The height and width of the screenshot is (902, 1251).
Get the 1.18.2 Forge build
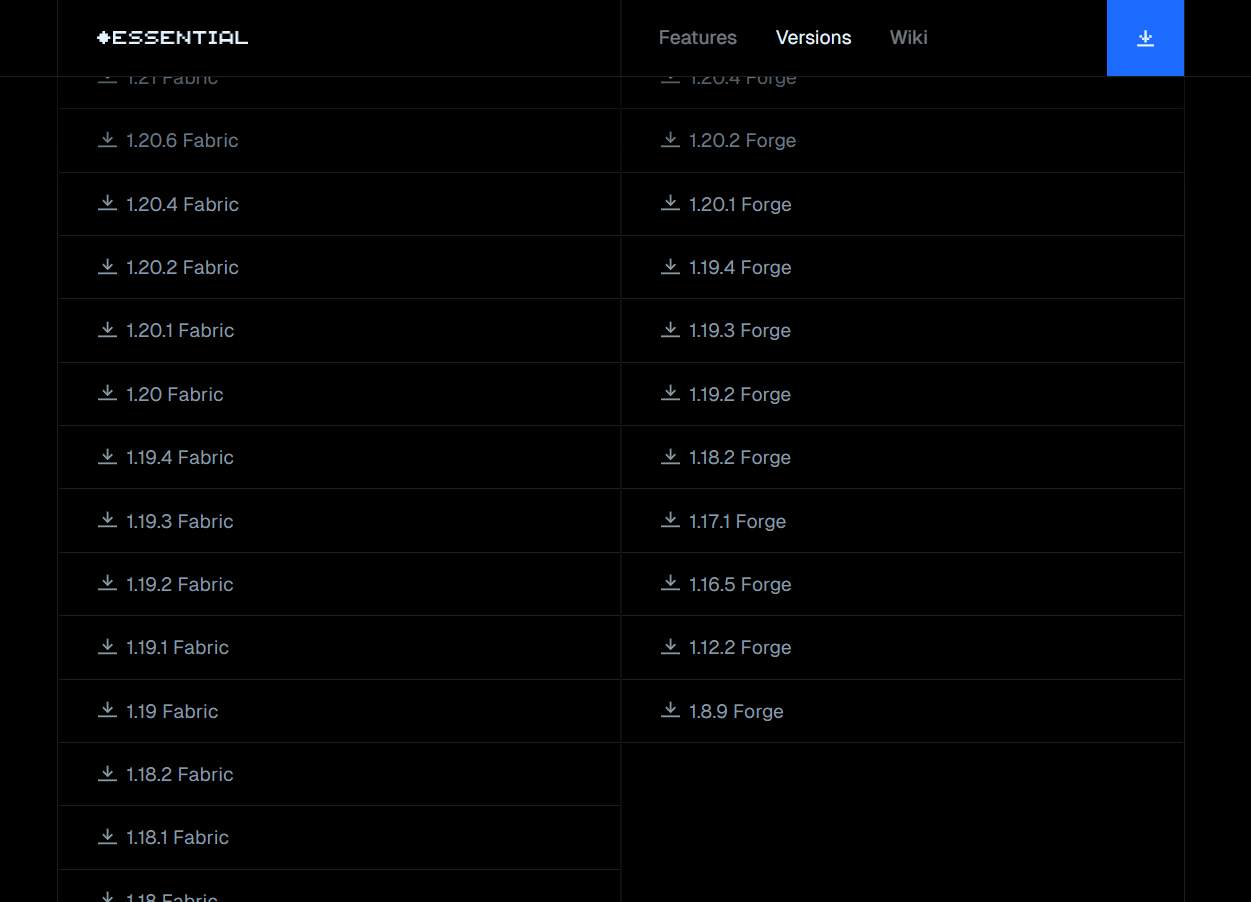740,458
